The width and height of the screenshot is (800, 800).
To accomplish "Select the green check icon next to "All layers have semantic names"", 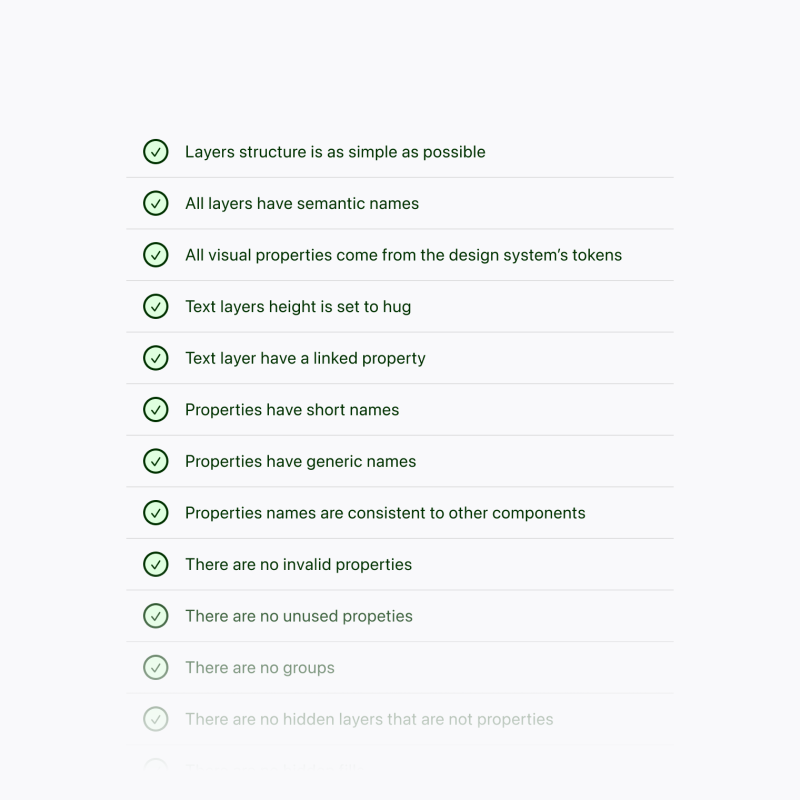I will 156,203.
